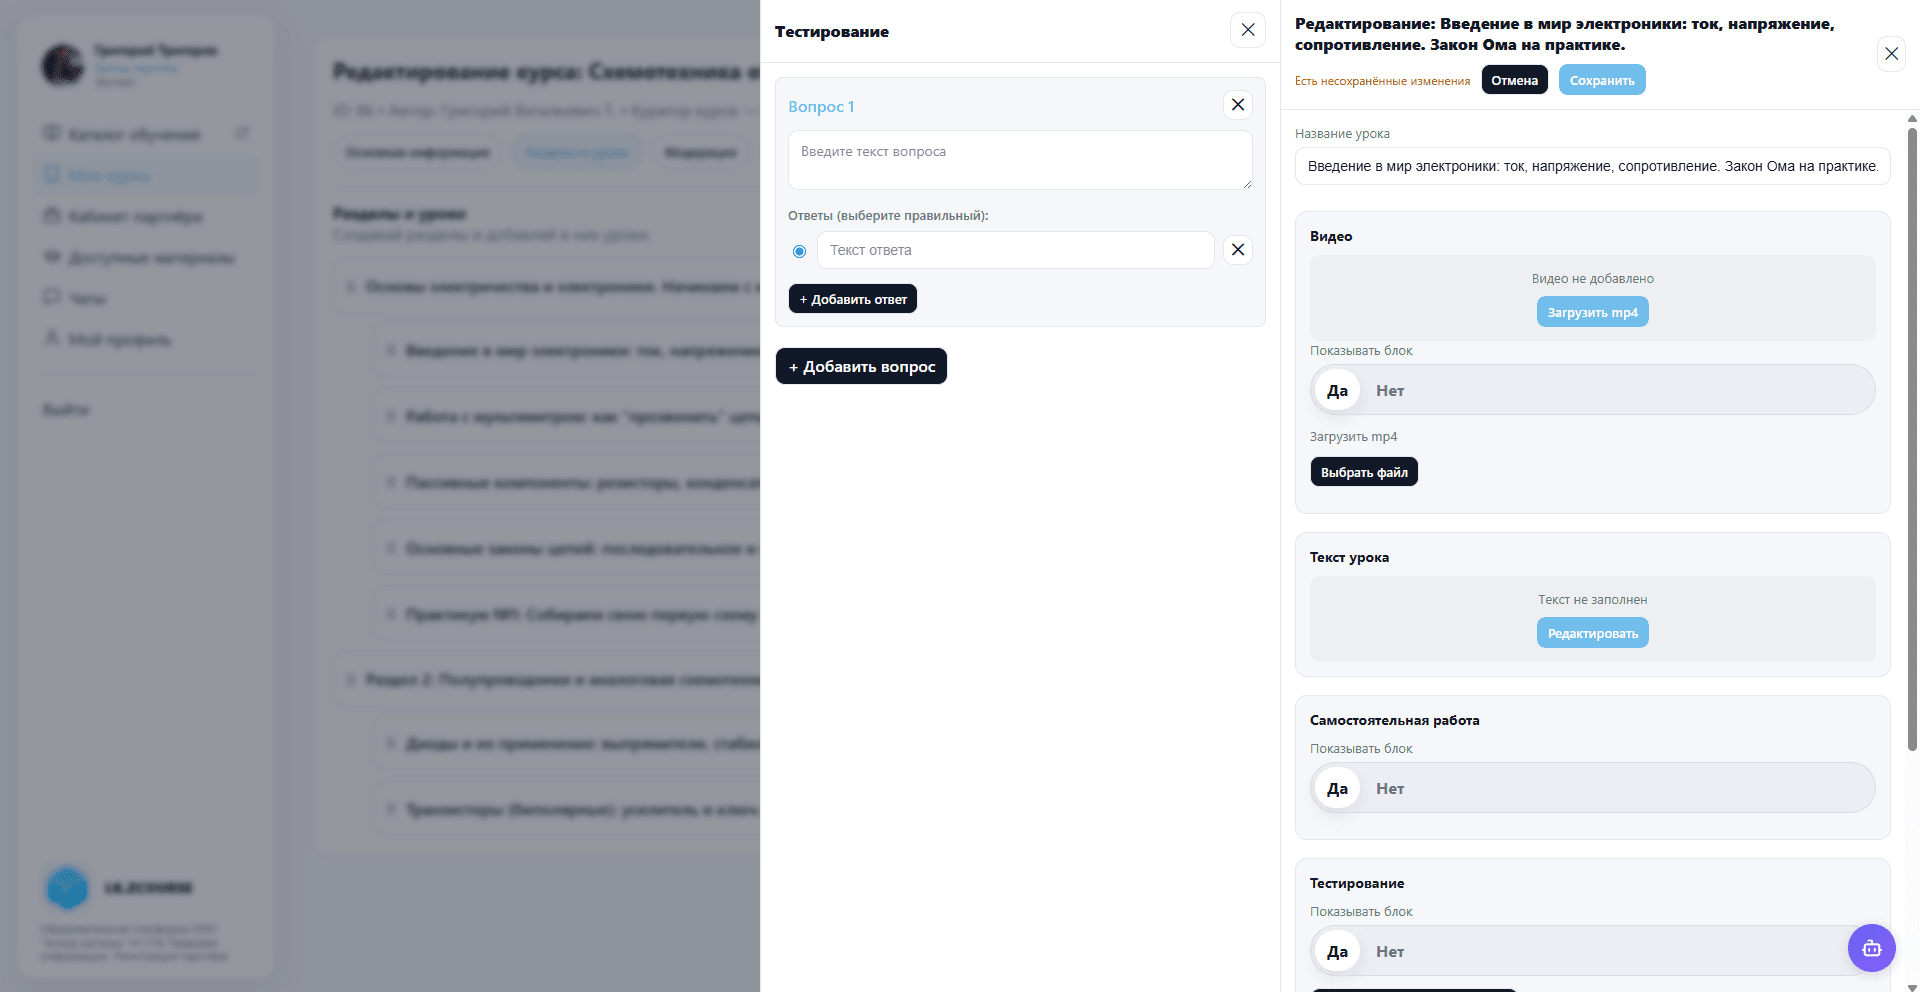Close the lesson editing side panel
1920x992 pixels.
1891,54
